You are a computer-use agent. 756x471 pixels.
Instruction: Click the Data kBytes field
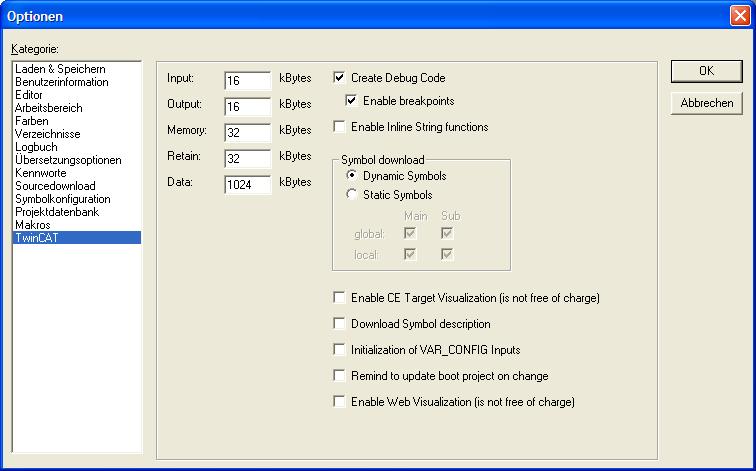(x=248, y=185)
